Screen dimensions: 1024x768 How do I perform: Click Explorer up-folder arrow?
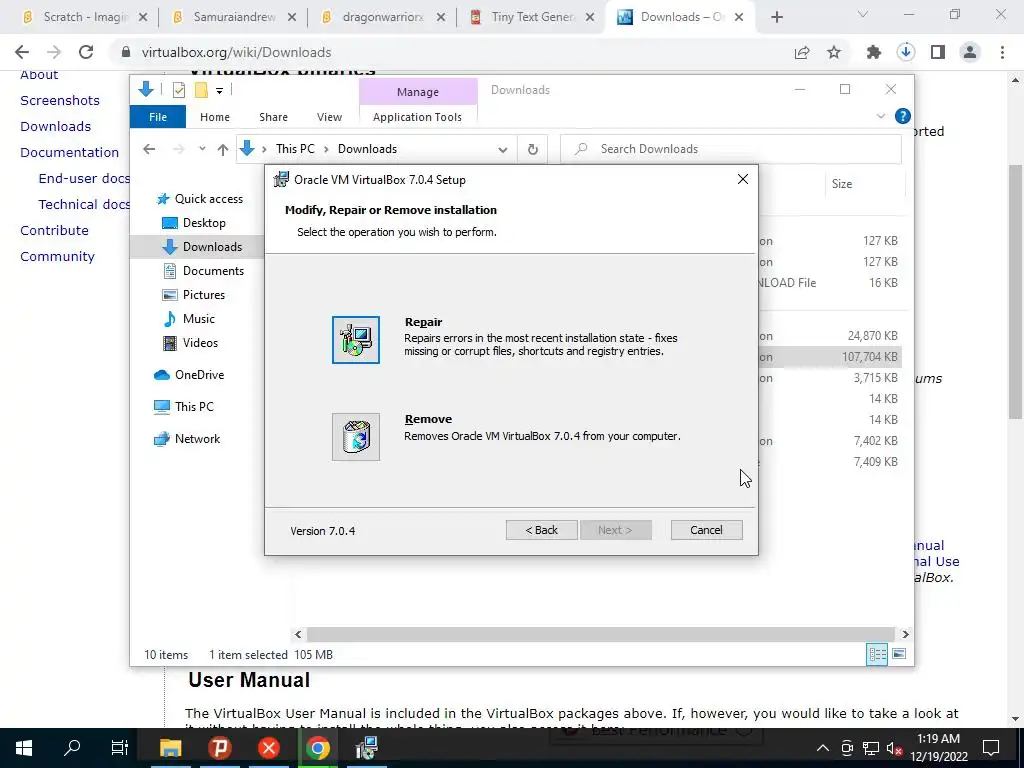(x=223, y=149)
